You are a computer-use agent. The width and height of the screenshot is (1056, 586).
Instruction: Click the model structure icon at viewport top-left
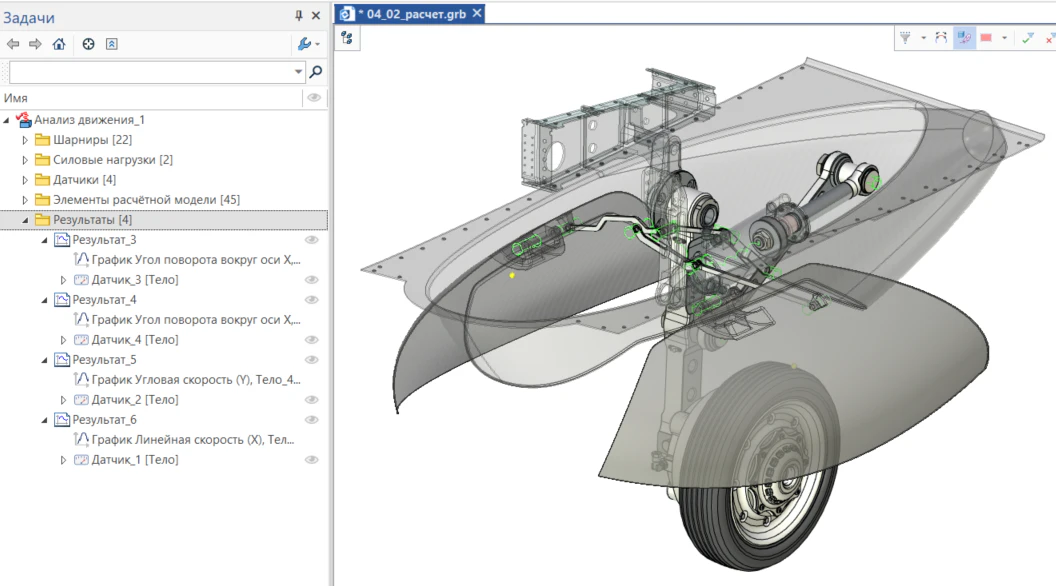(x=347, y=38)
